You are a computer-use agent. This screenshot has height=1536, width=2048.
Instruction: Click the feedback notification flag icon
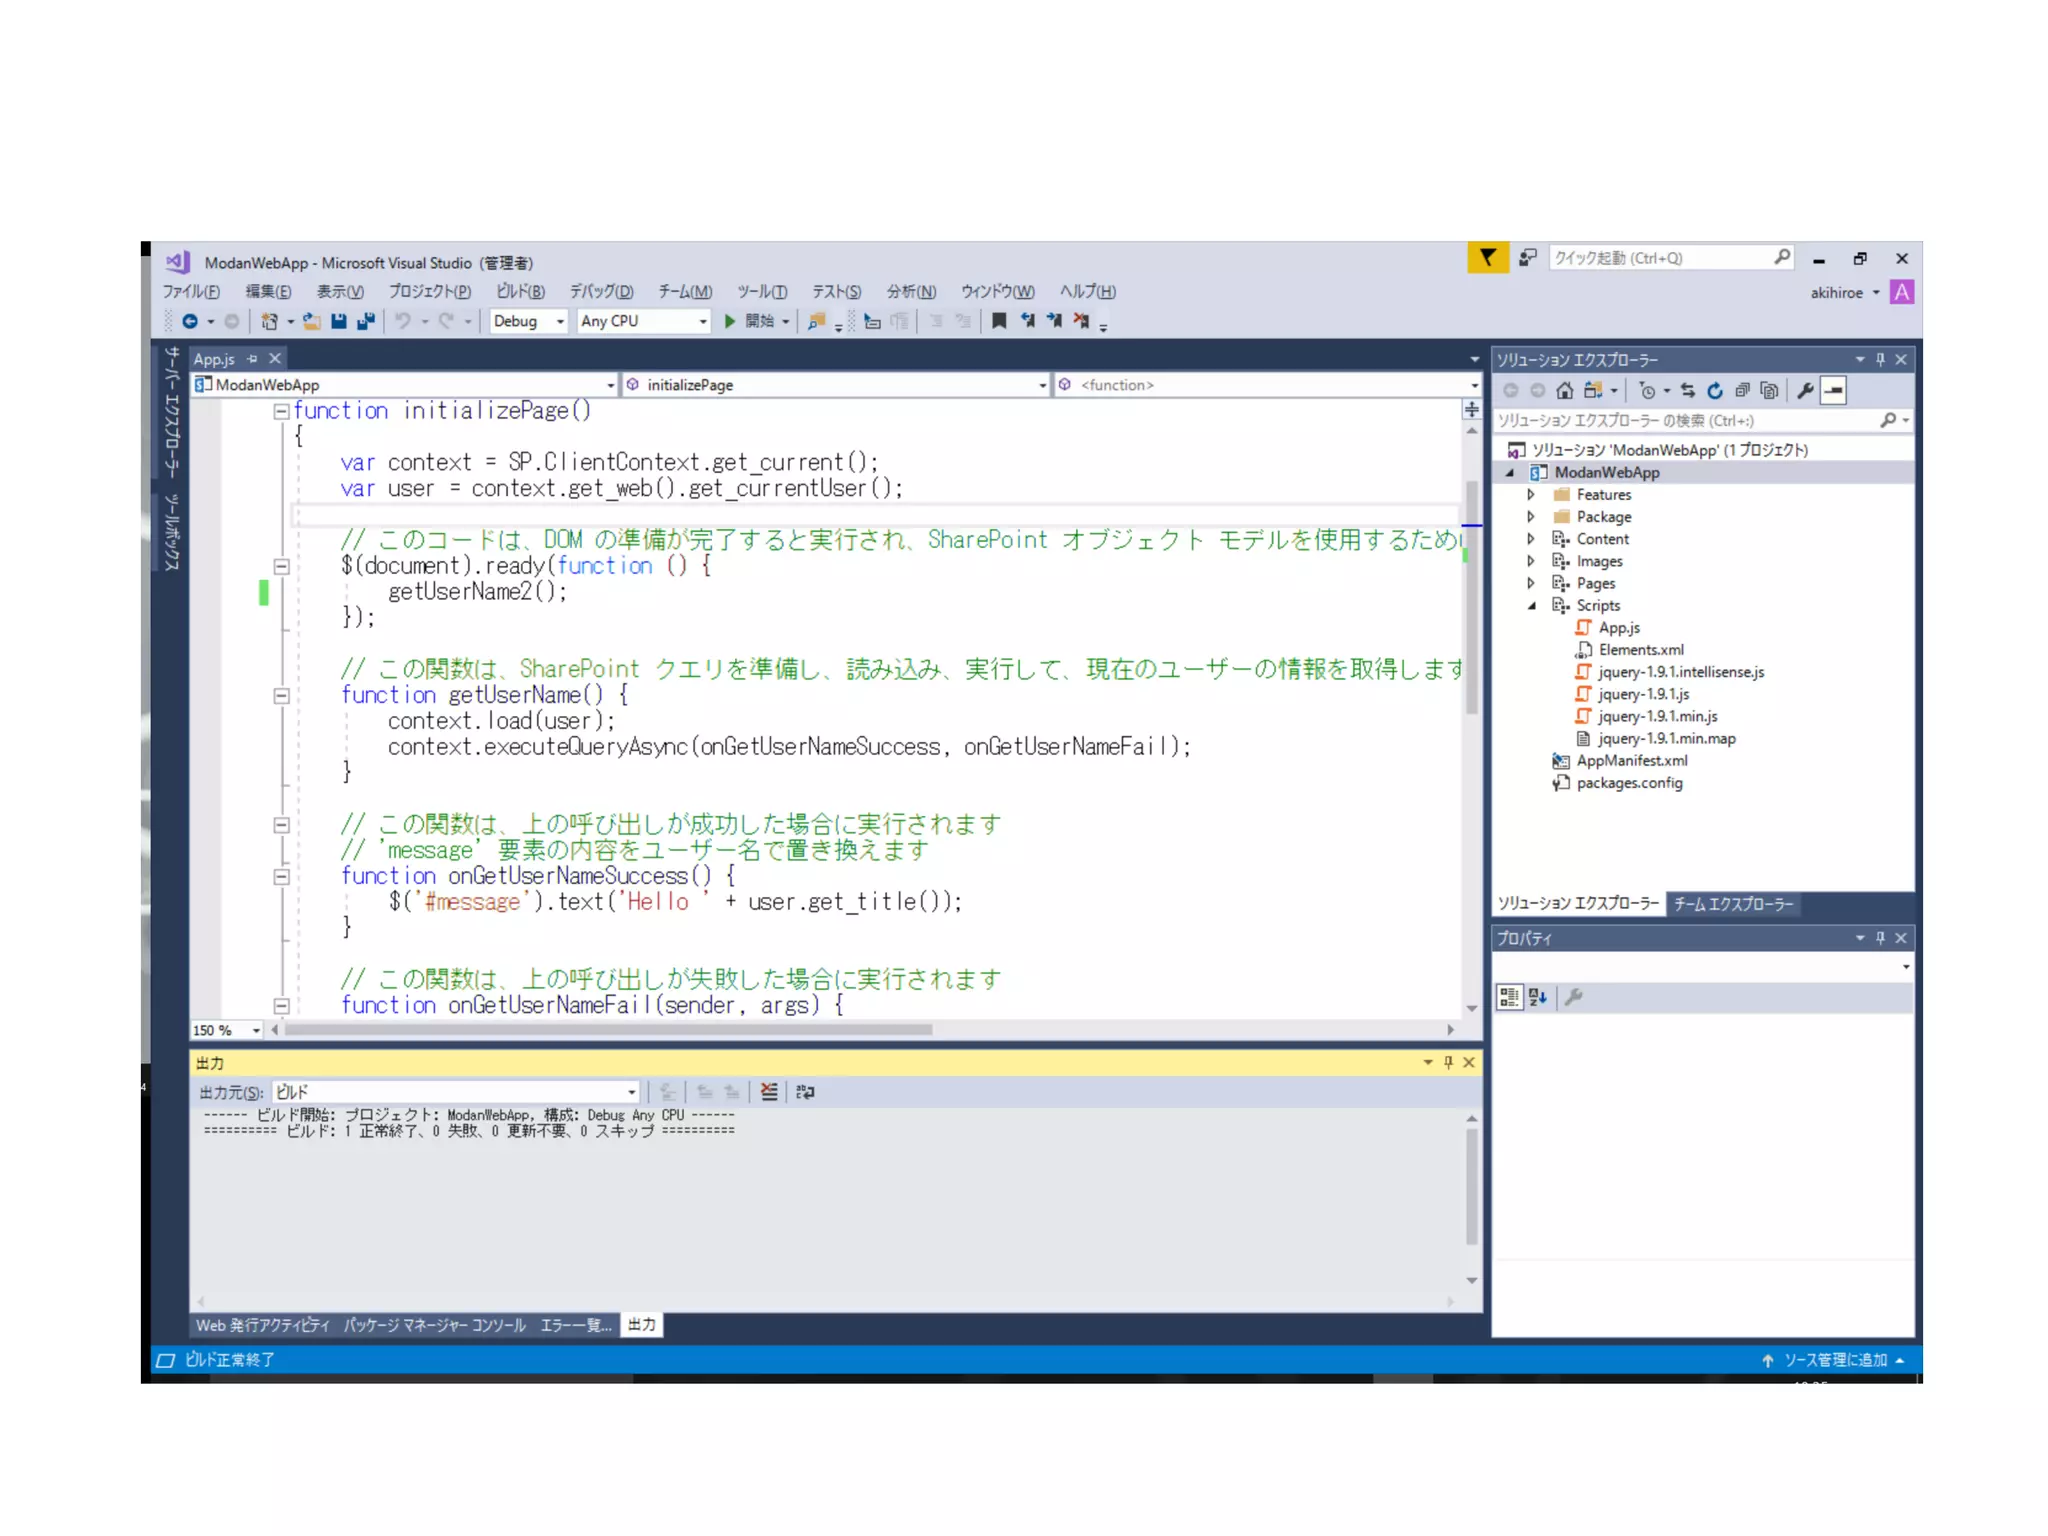click(x=1487, y=258)
